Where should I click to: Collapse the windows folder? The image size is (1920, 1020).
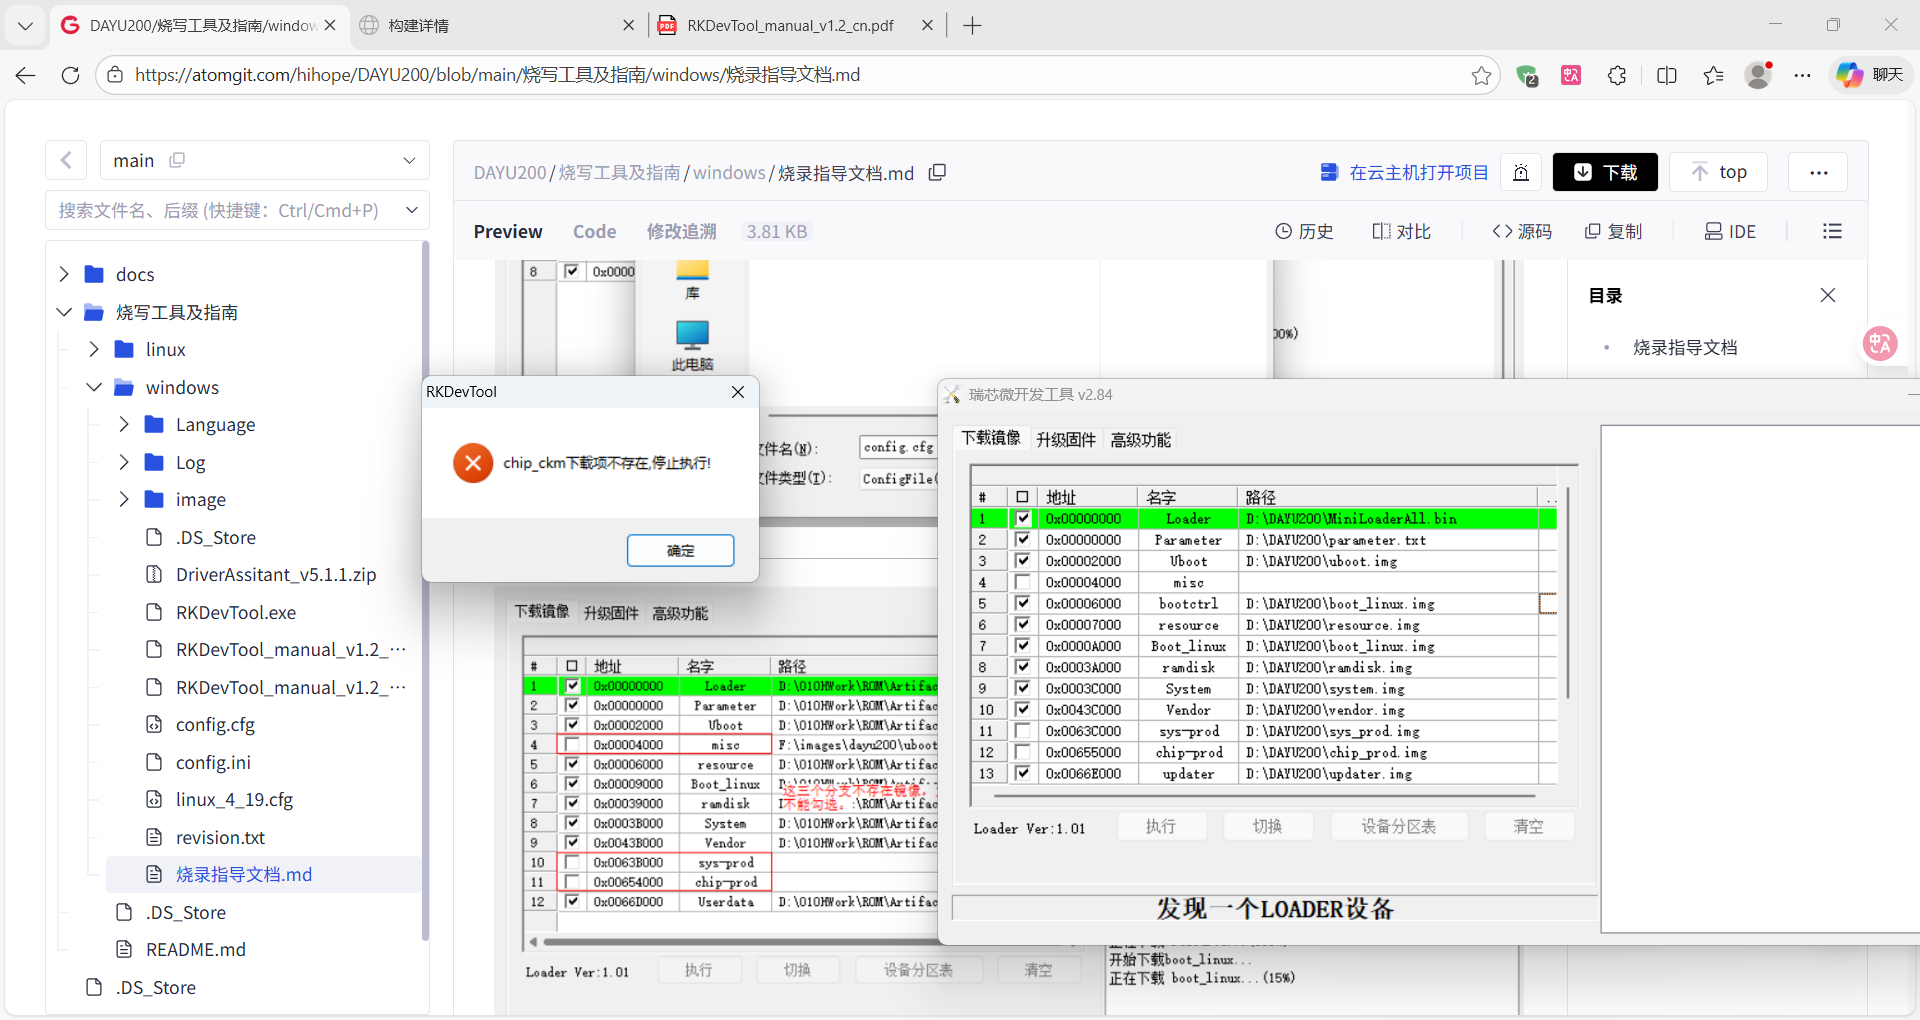pyautogui.click(x=94, y=387)
